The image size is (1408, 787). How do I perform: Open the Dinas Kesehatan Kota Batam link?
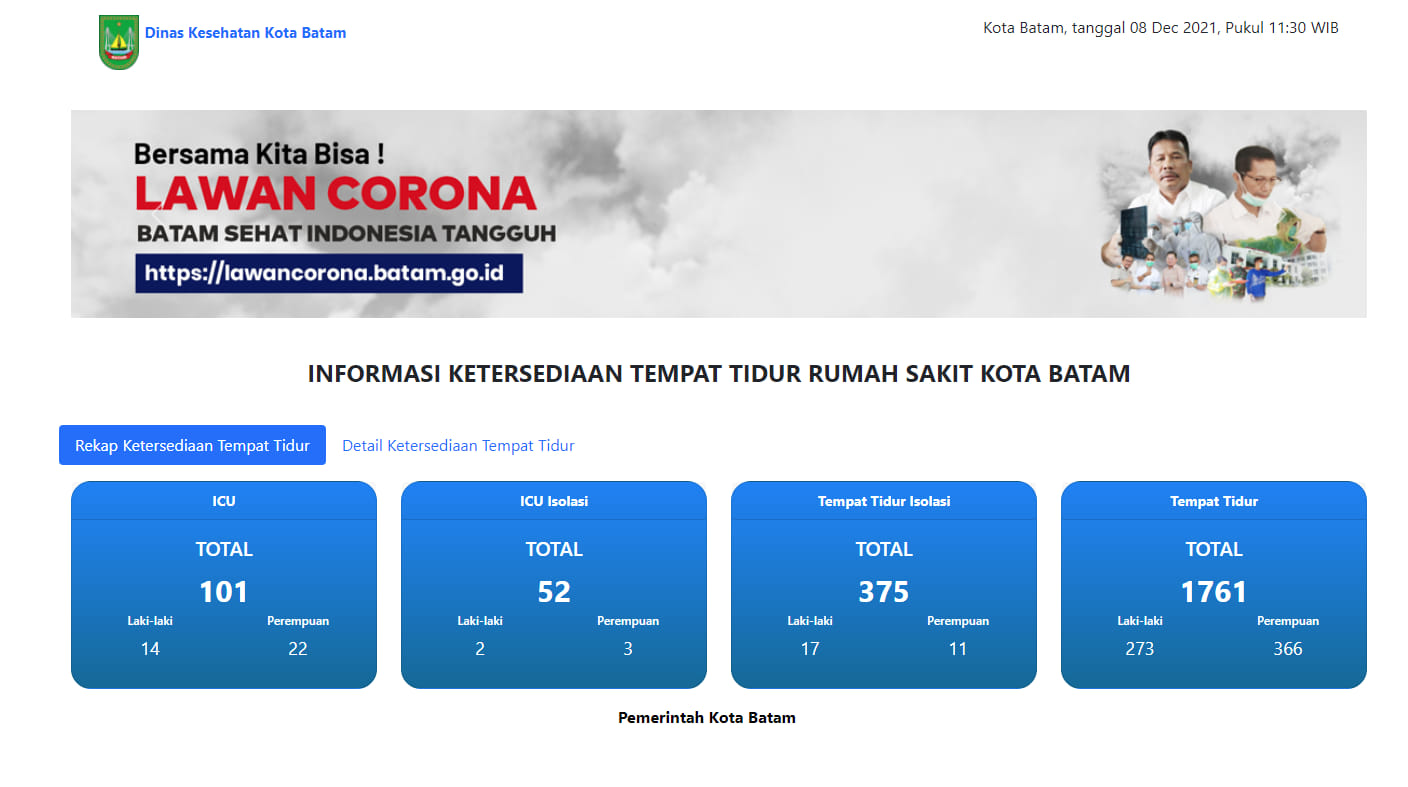coord(245,33)
